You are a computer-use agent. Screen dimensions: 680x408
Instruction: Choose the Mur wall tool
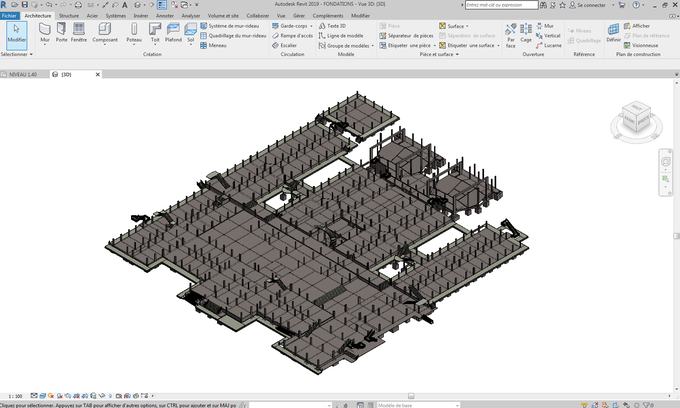click(45, 33)
